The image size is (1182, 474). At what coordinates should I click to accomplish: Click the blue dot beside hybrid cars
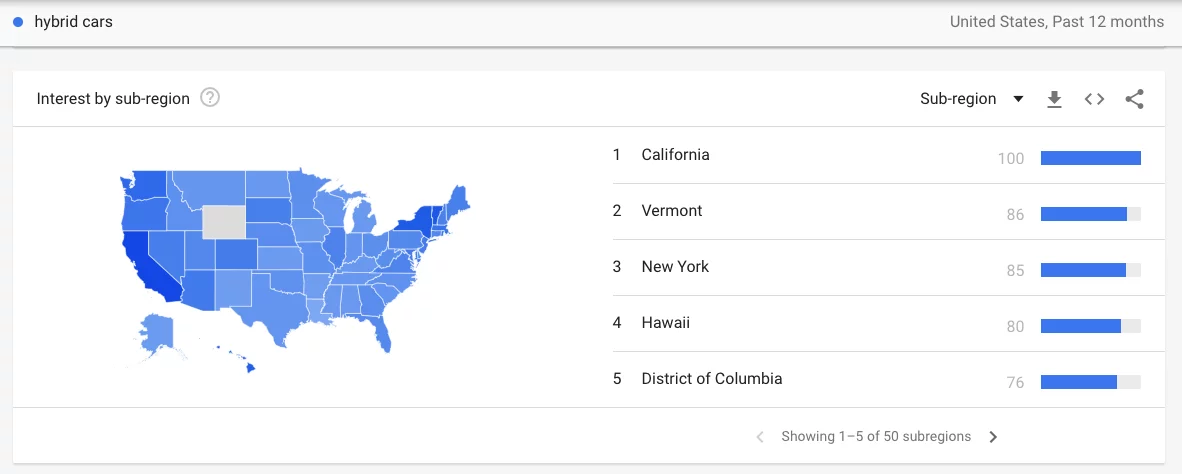pyautogui.click(x=18, y=21)
